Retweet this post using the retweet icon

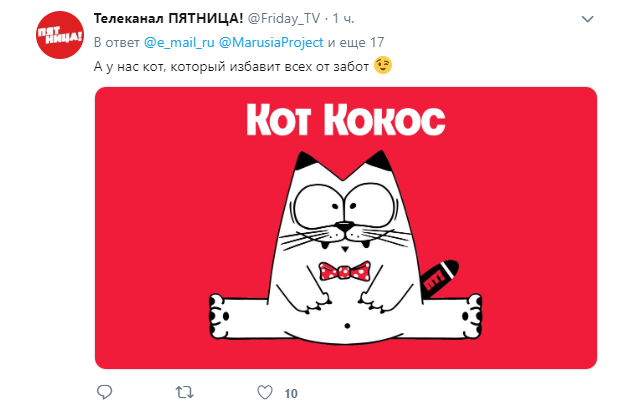(184, 392)
